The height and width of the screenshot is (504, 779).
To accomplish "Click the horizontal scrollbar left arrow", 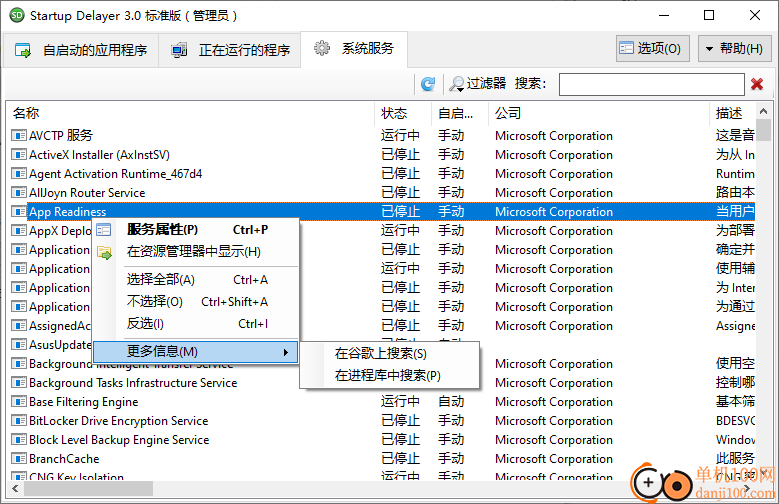I will [15, 489].
